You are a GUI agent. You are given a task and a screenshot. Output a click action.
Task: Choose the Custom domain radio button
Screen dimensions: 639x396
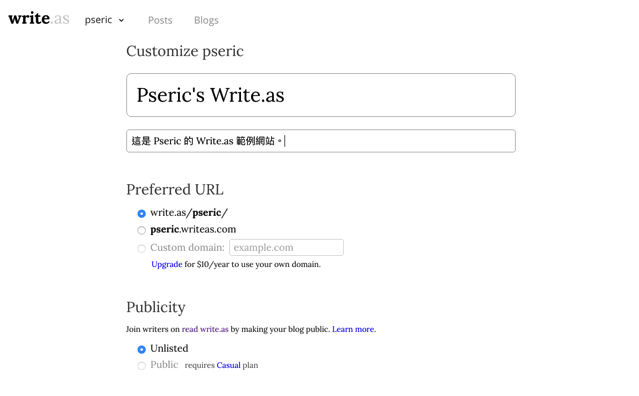click(x=141, y=248)
